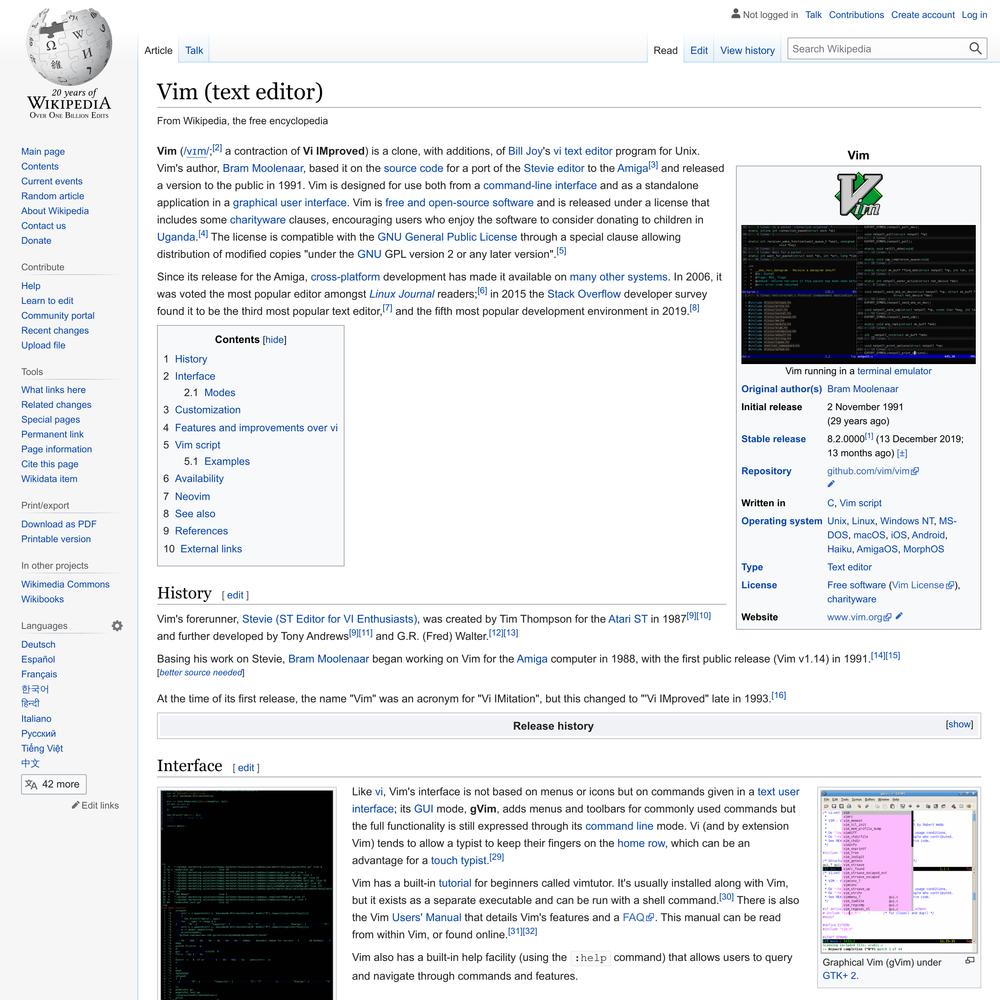Click the search magnifying glass icon
The height and width of the screenshot is (1000, 1000).
coord(974,48)
